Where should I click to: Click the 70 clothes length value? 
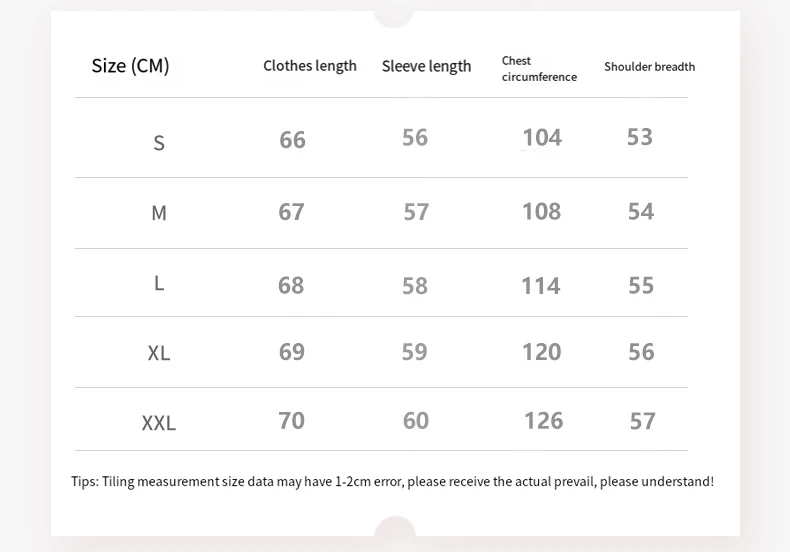pos(291,420)
